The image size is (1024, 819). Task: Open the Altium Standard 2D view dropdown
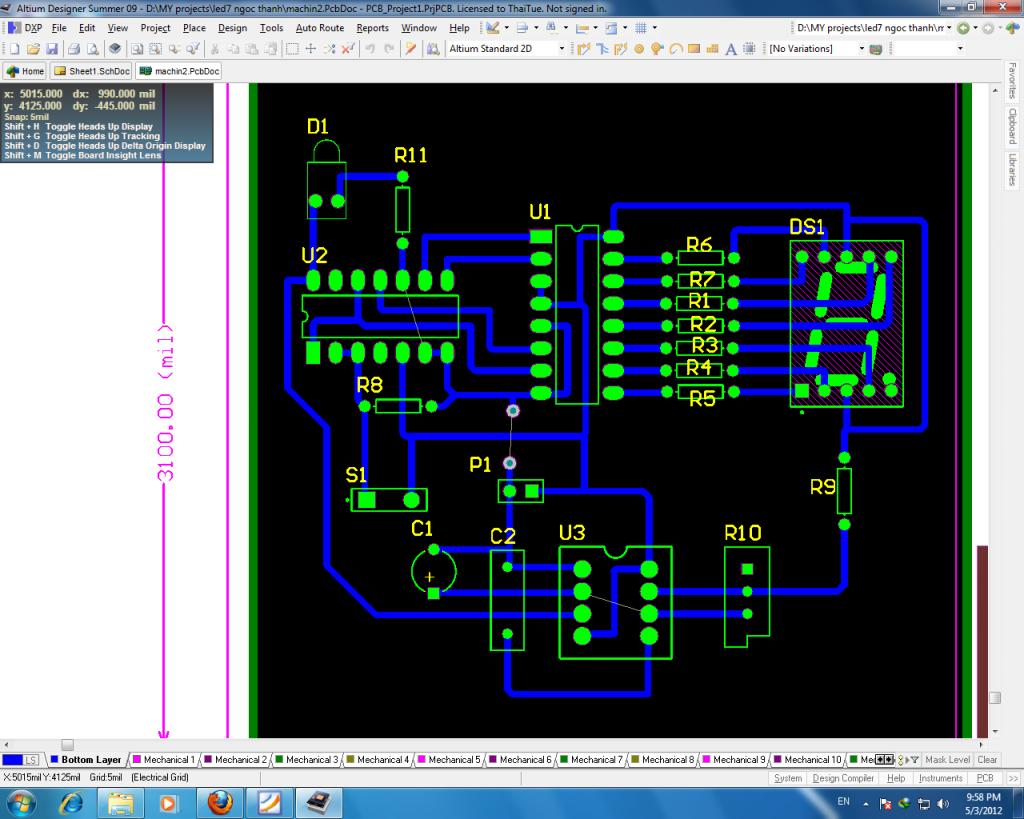click(x=561, y=49)
